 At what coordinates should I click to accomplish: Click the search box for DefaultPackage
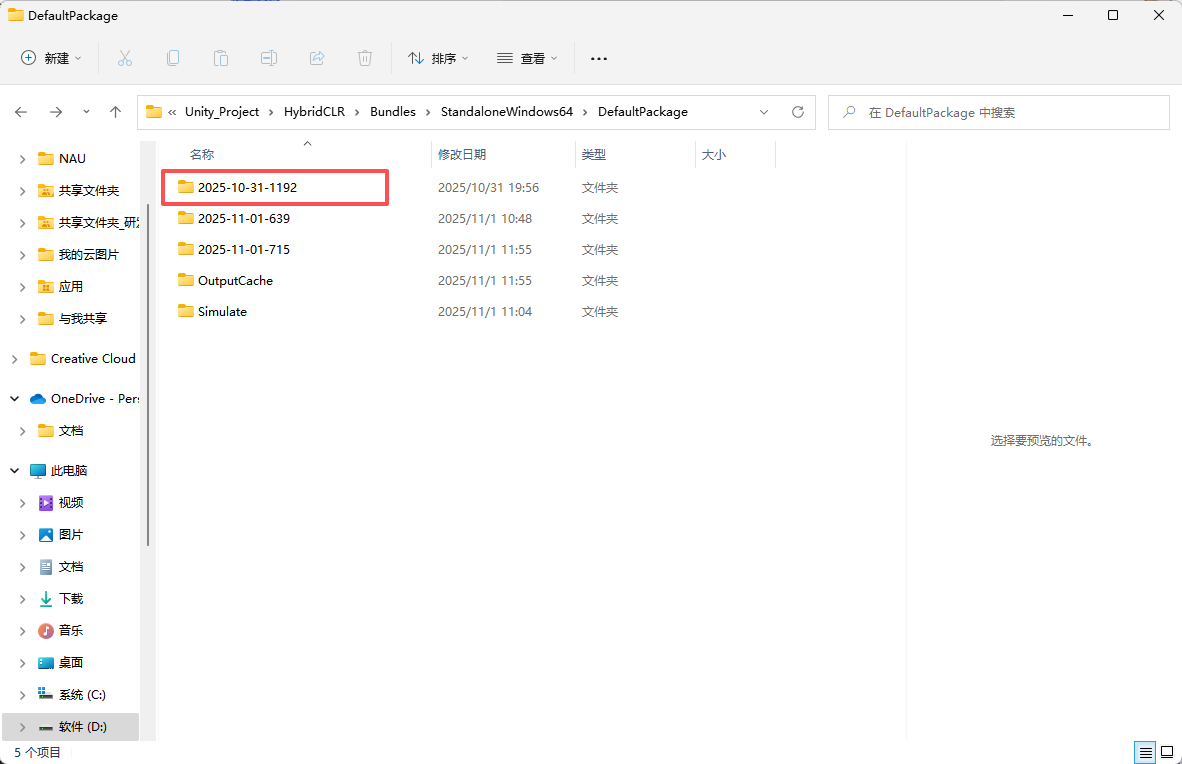(x=999, y=112)
